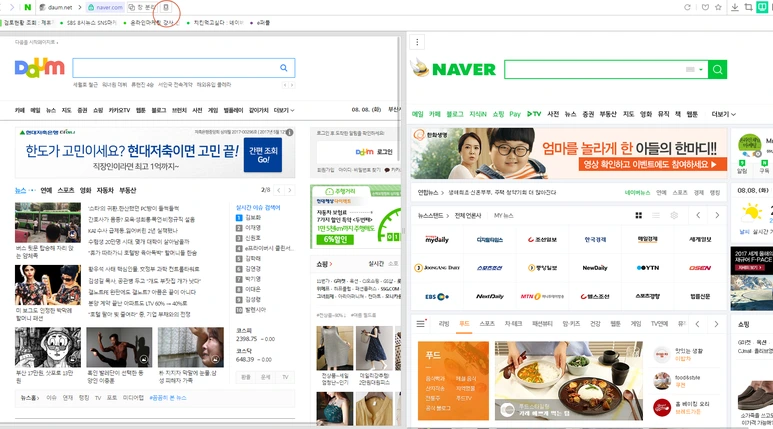The image size is (773, 429).
Task: Open 지식iN in Naver menu
Action: click(x=478, y=114)
